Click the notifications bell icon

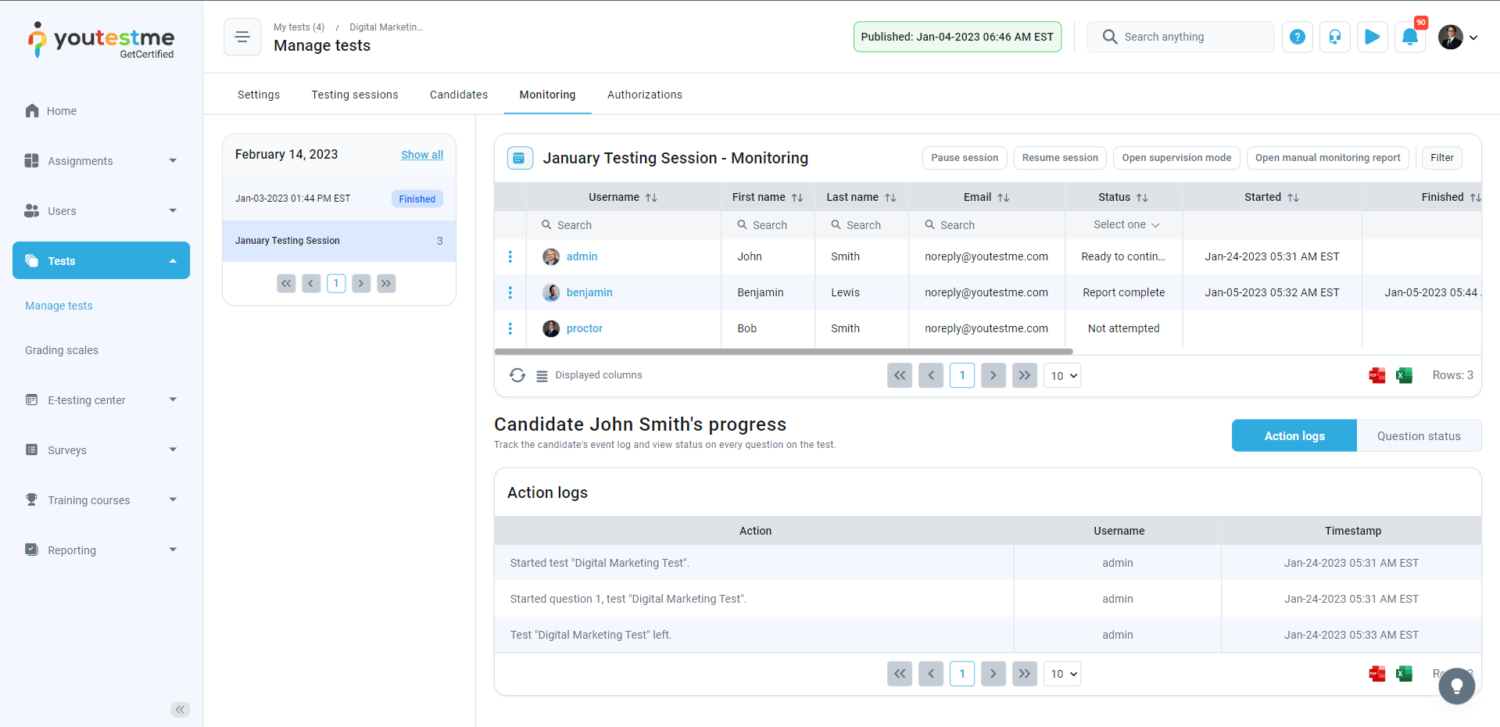pos(1409,37)
